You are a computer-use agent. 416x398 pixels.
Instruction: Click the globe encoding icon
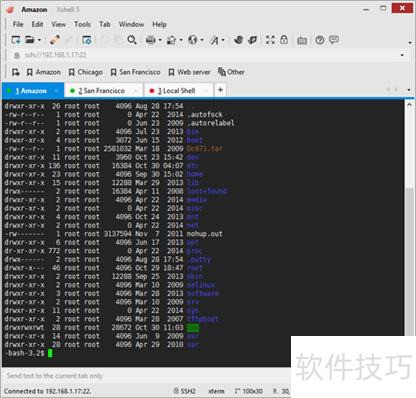click(x=193, y=40)
